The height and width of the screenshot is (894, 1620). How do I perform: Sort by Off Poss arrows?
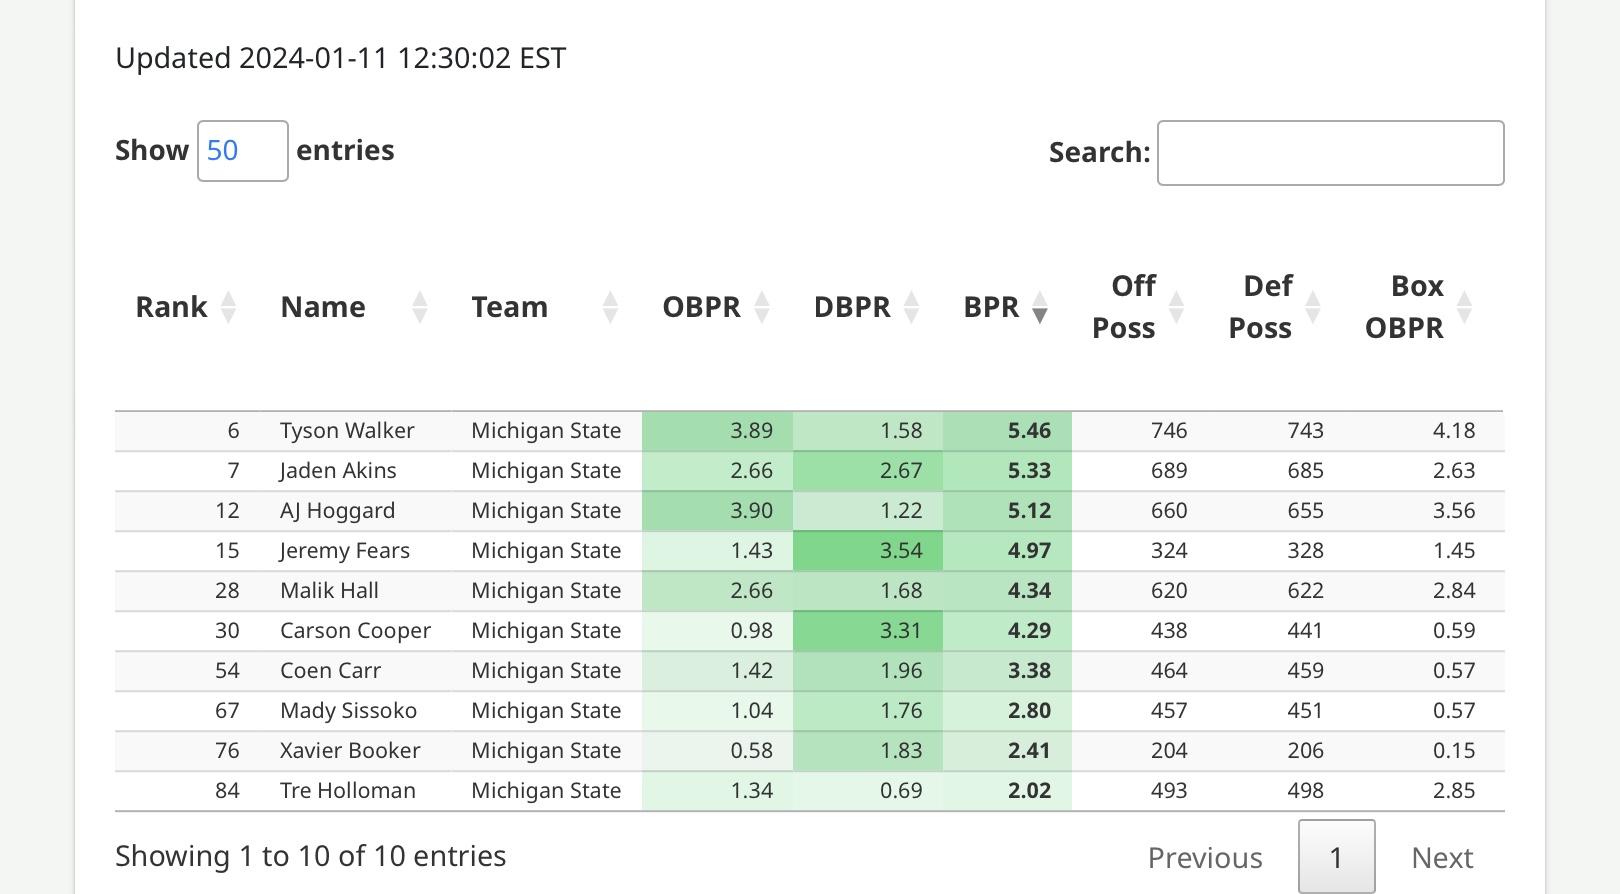[1176, 307]
